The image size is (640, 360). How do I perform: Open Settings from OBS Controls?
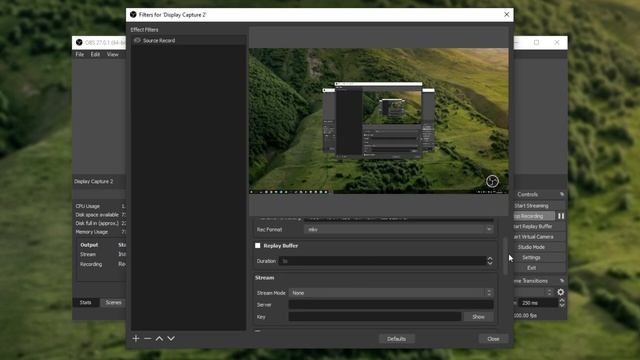point(539,258)
